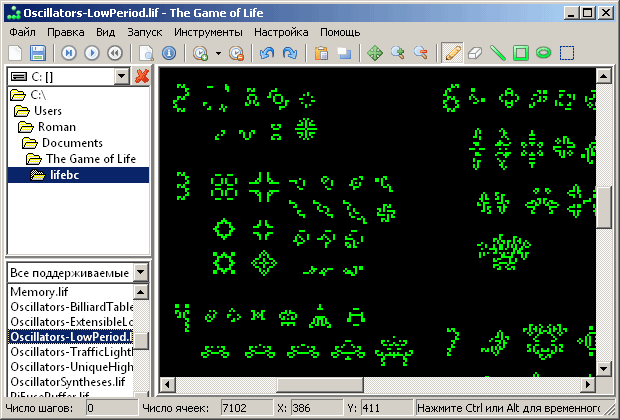Click the X coordinate field showing 386
620x420 pixels.
point(317,408)
